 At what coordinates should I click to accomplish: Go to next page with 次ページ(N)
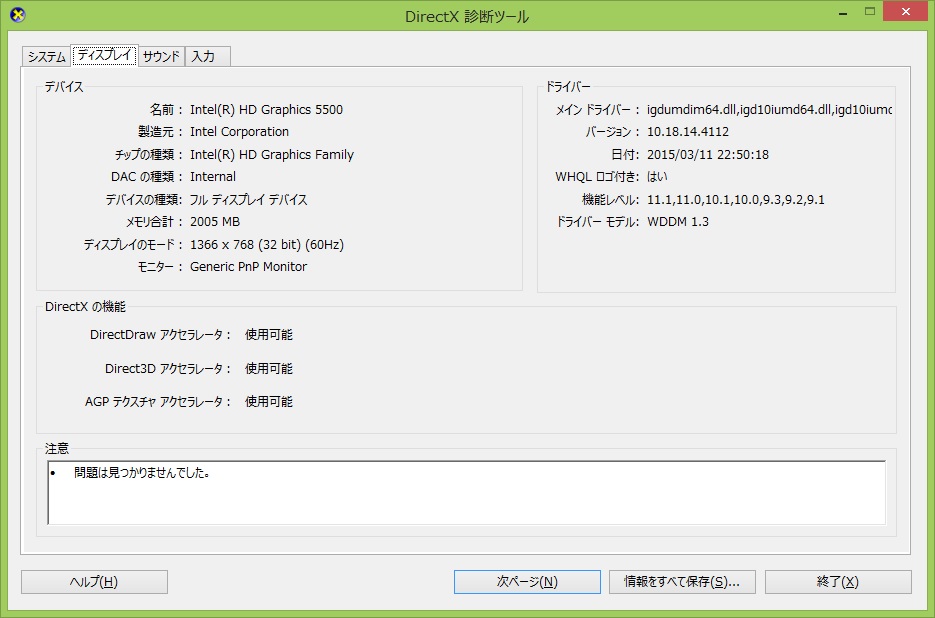(527, 582)
